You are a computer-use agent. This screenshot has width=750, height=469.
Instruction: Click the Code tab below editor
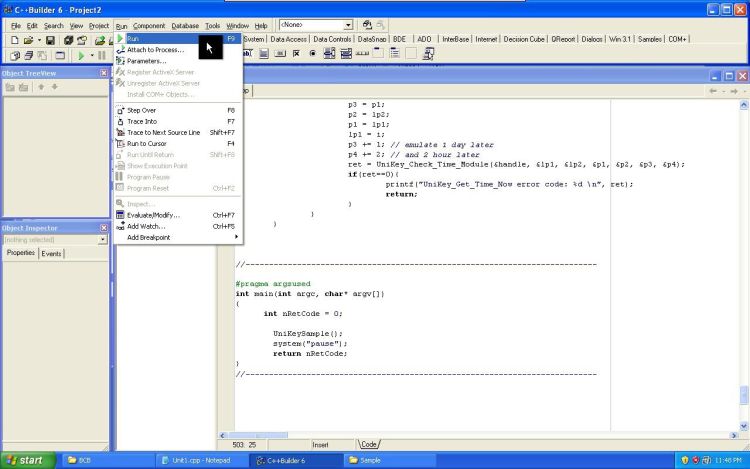(368, 445)
